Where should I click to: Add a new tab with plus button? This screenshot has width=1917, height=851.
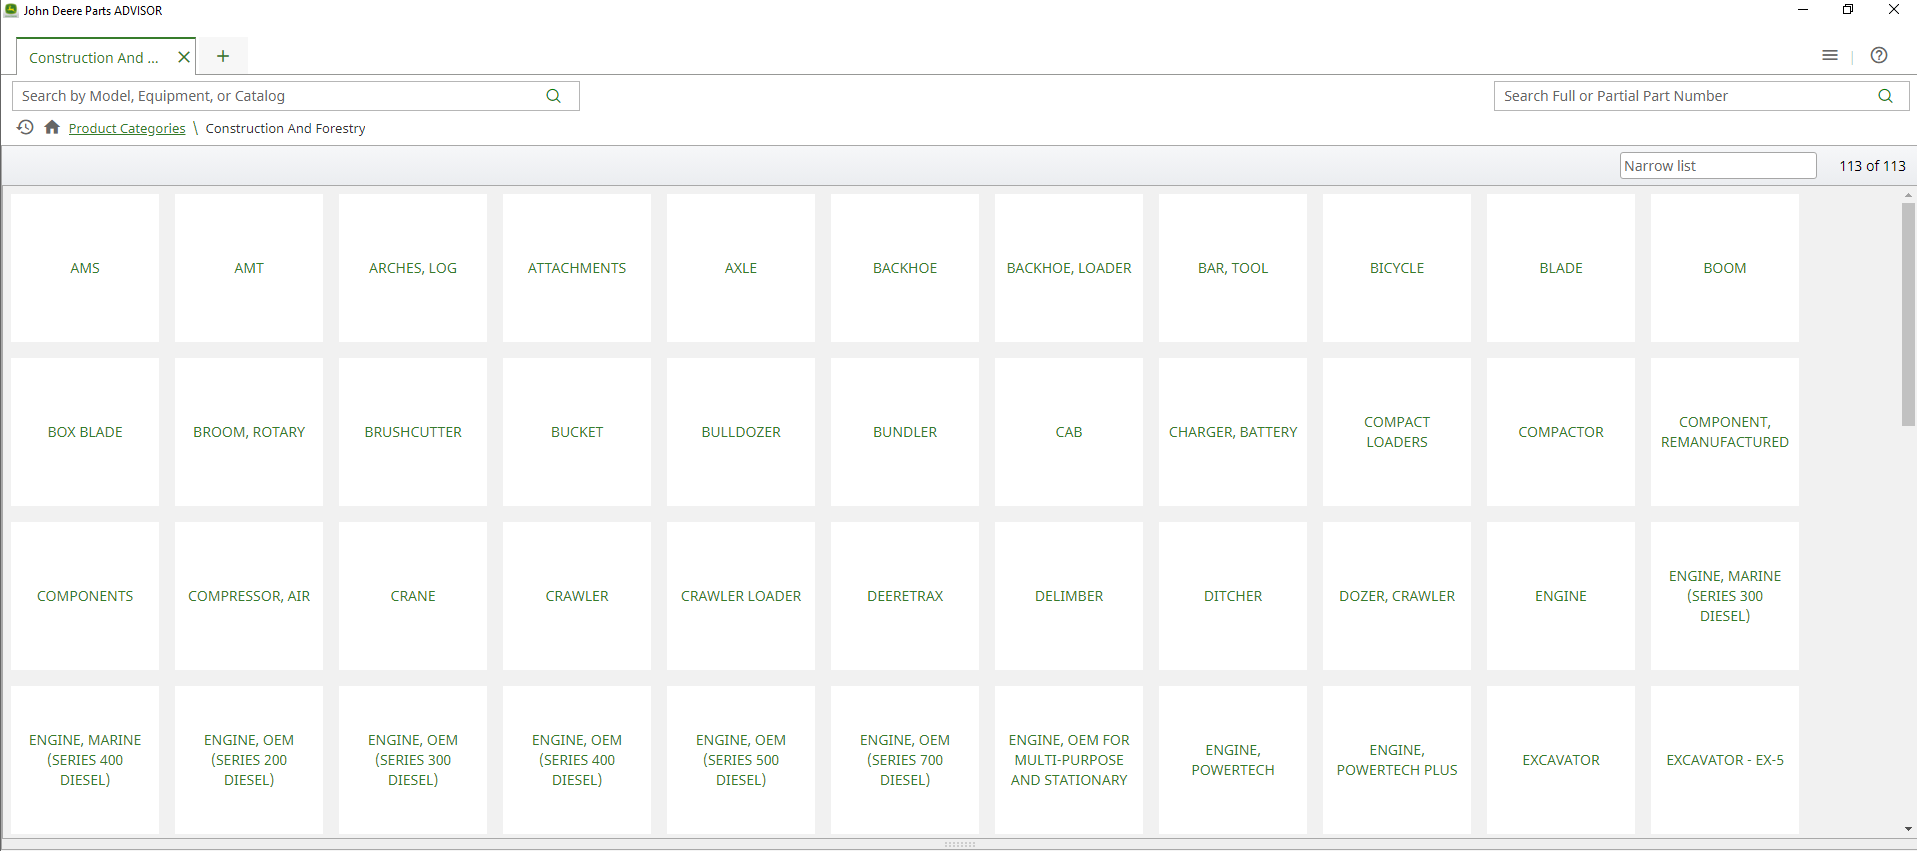223,56
